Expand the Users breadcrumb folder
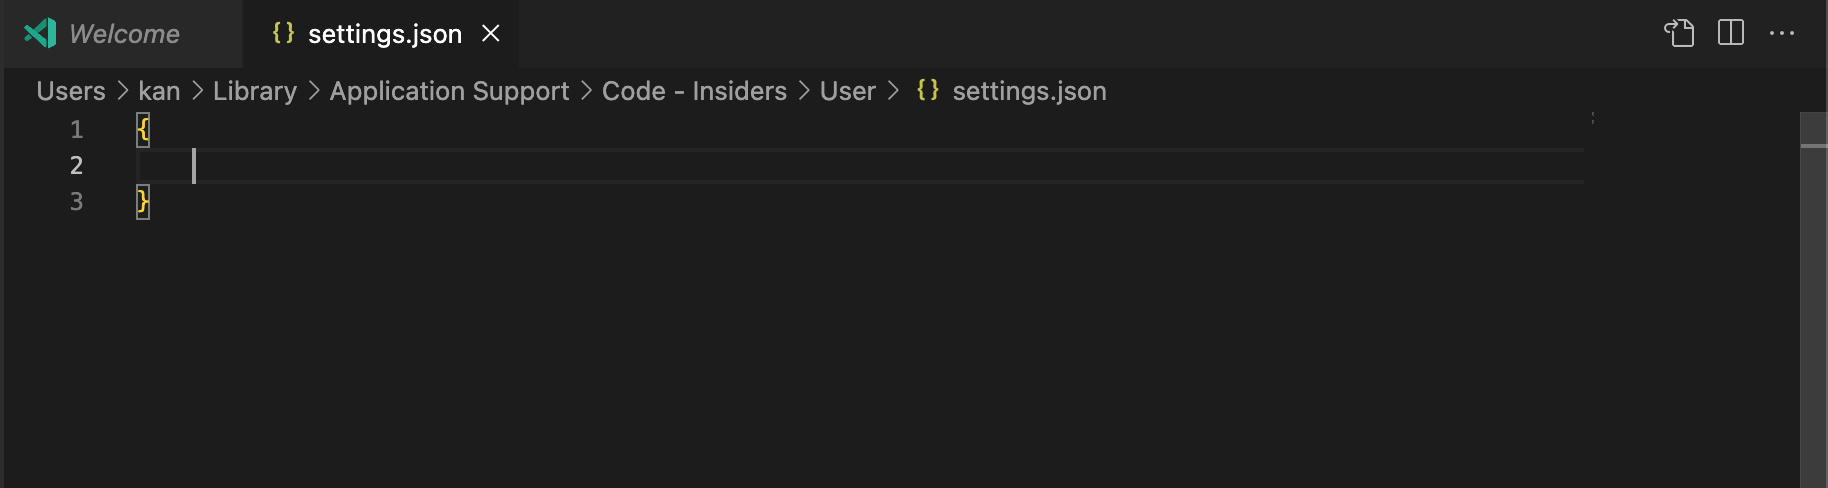Image resolution: width=1828 pixels, height=488 pixels. tap(71, 91)
